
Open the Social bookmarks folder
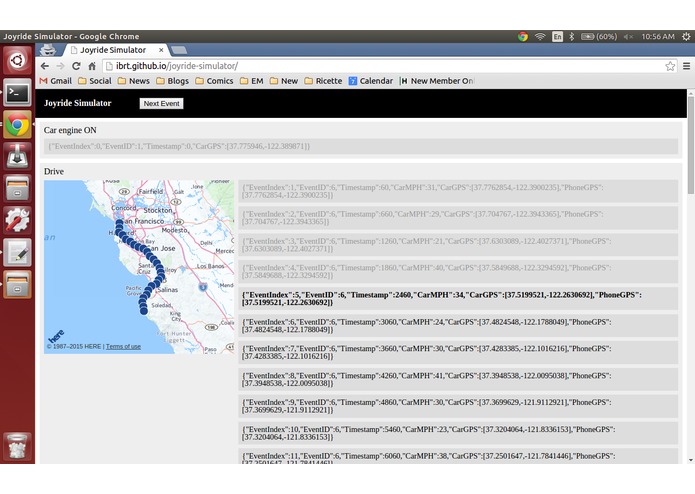click(95, 81)
